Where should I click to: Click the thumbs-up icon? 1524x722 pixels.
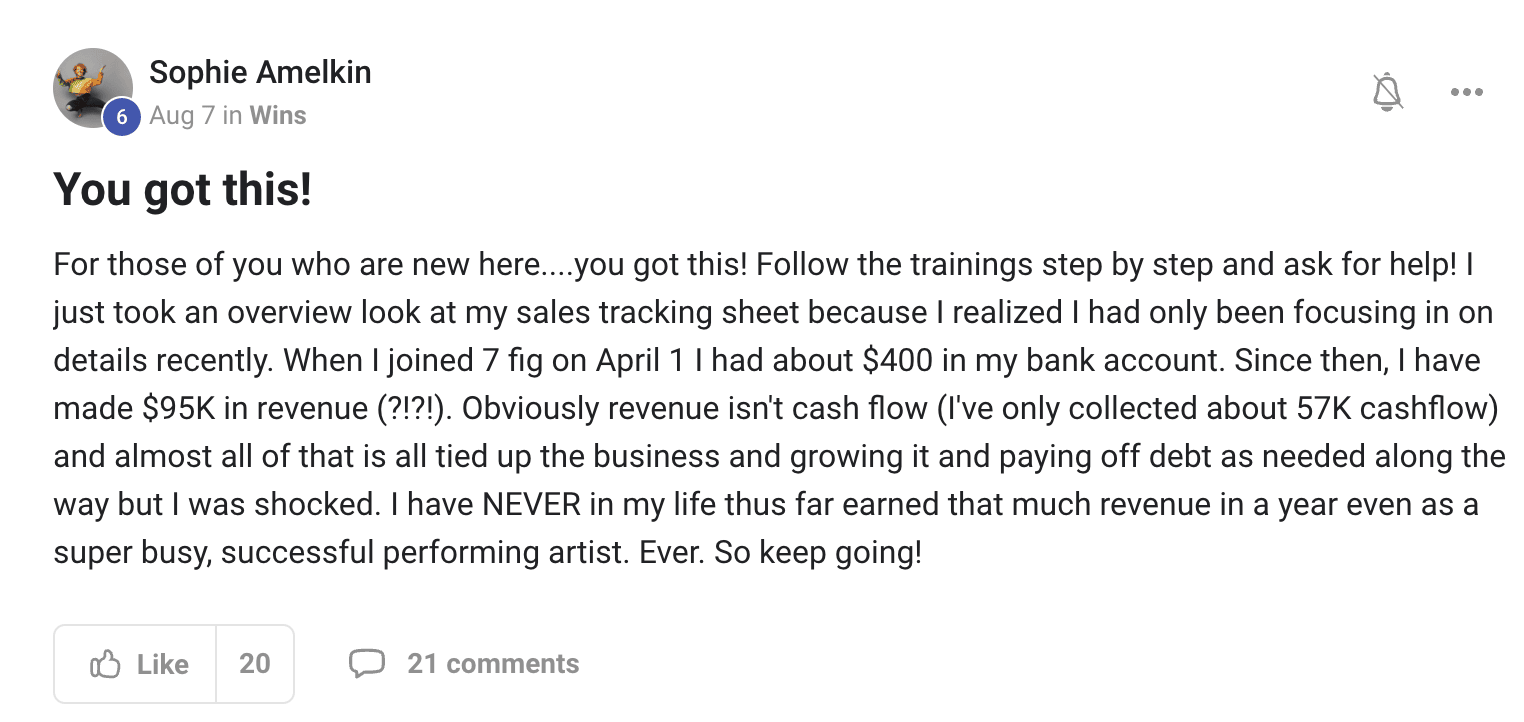tap(105, 664)
